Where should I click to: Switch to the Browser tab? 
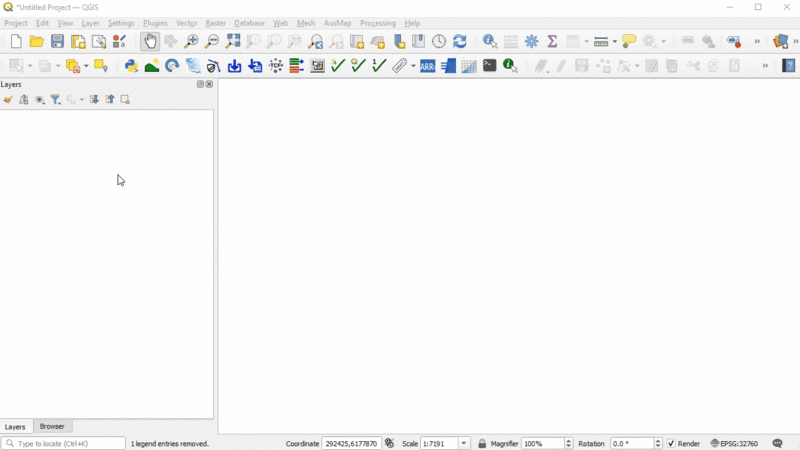pos(52,427)
